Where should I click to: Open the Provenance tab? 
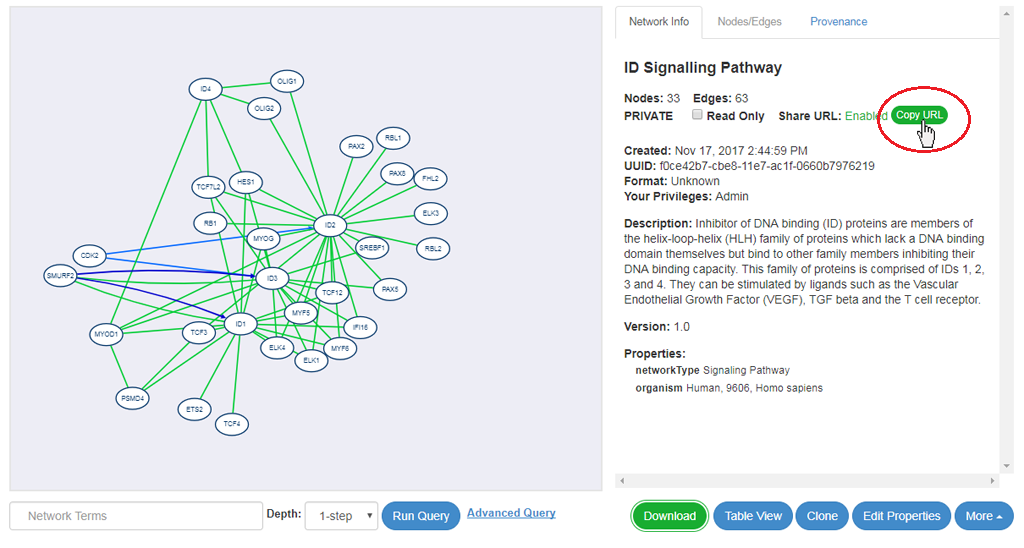pos(839,22)
